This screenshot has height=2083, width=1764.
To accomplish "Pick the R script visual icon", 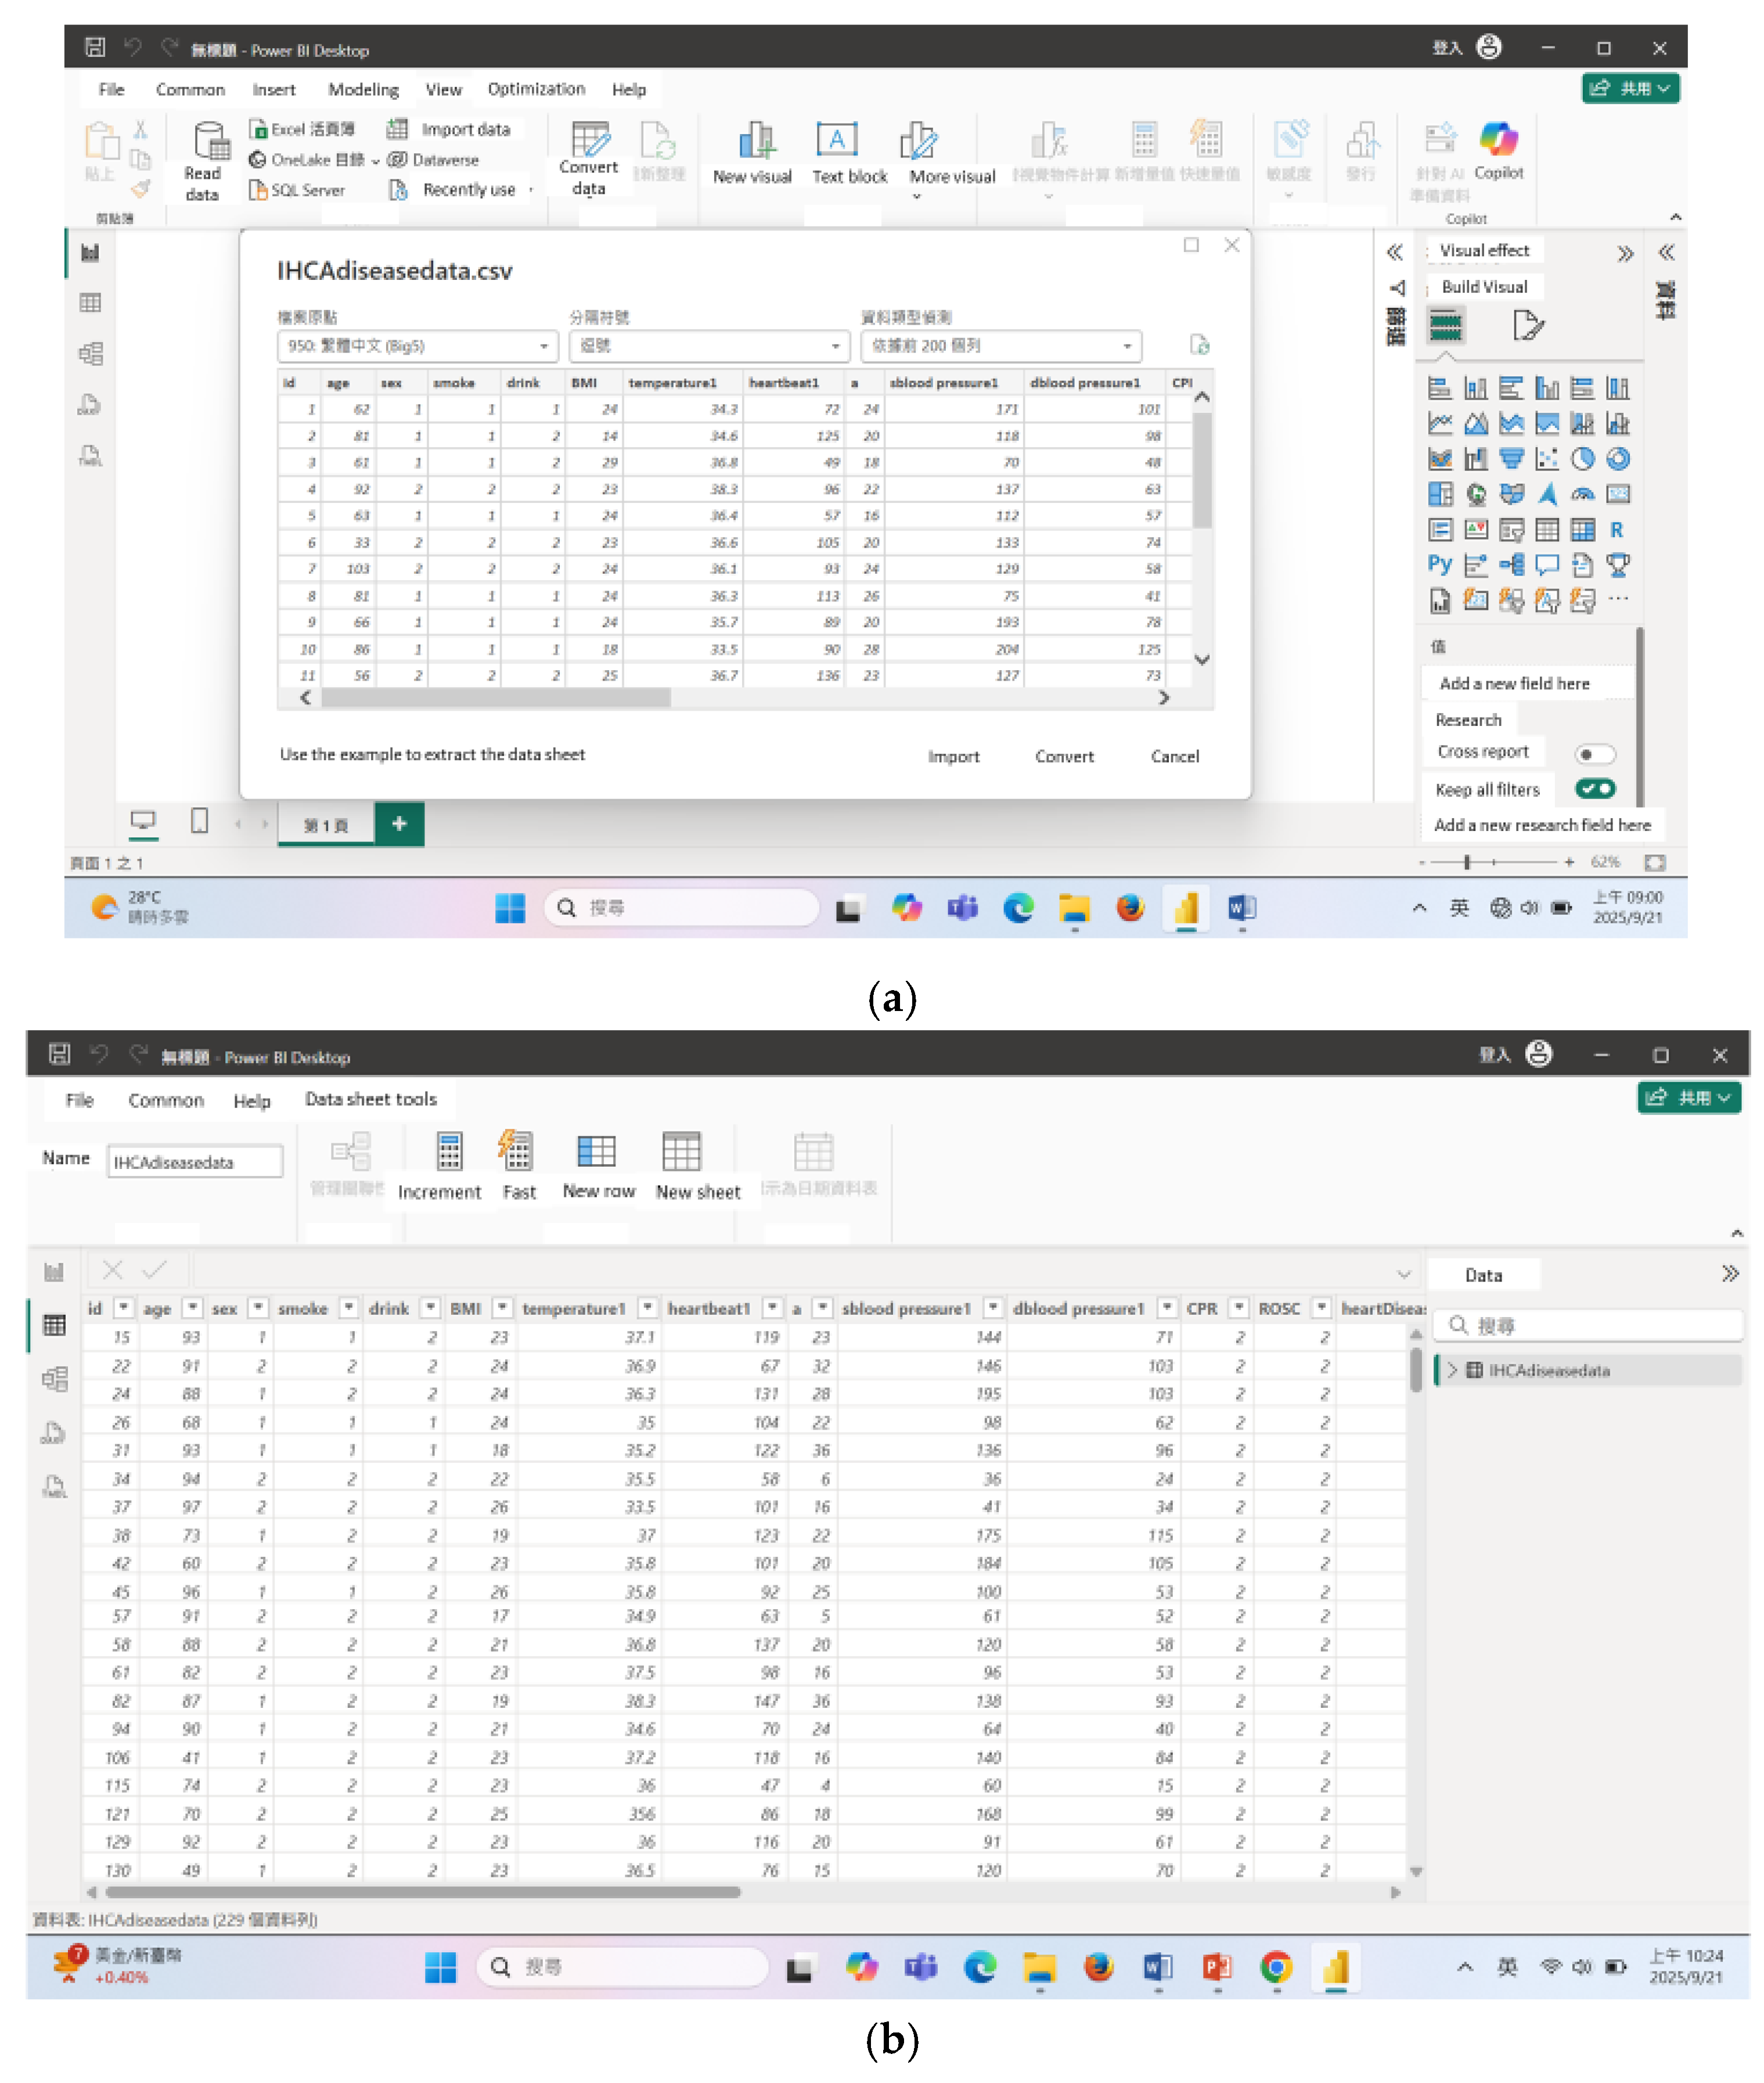I will [x=1616, y=530].
